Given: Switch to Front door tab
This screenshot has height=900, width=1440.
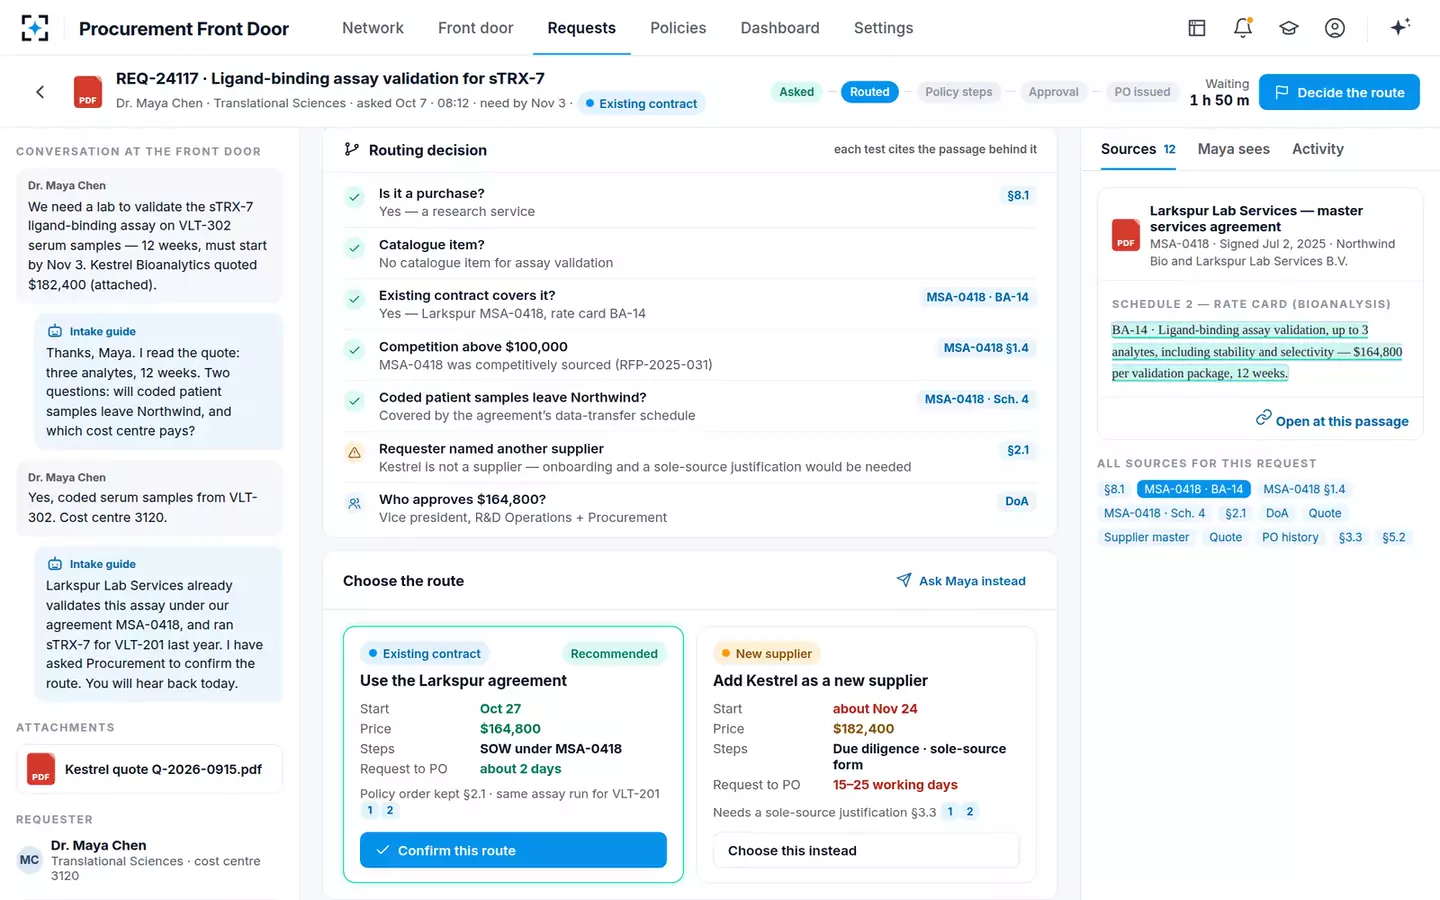Looking at the screenshot, I should pyautogui.click(x=476, y=28).
